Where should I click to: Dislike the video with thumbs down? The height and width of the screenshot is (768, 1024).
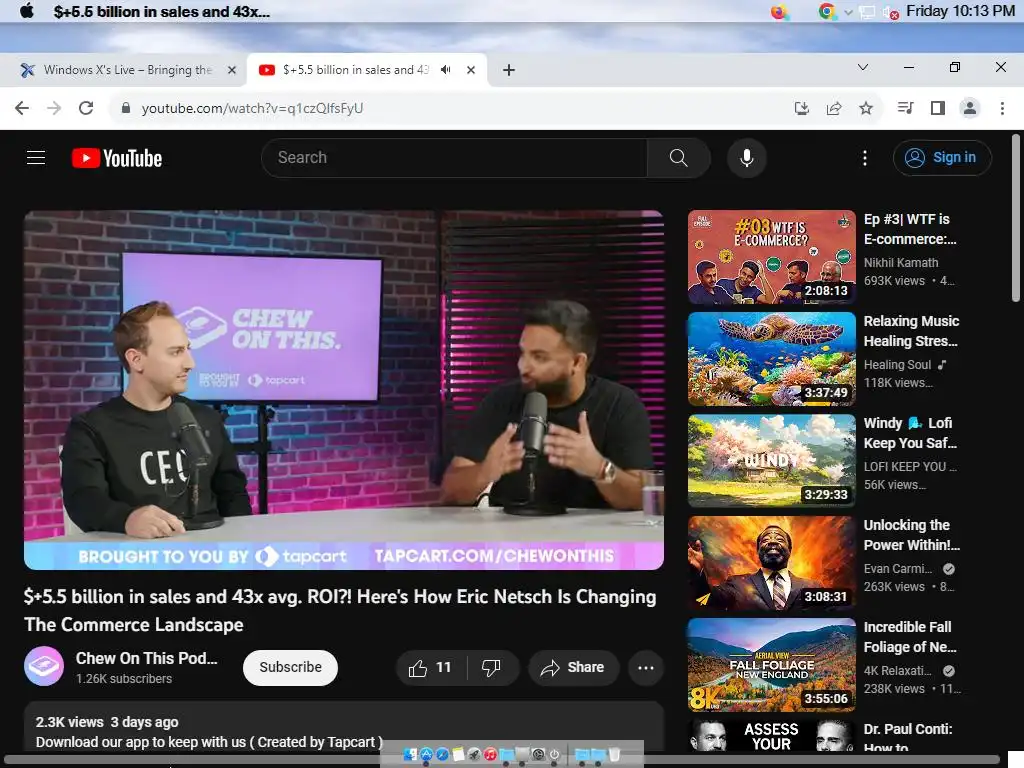491,667
